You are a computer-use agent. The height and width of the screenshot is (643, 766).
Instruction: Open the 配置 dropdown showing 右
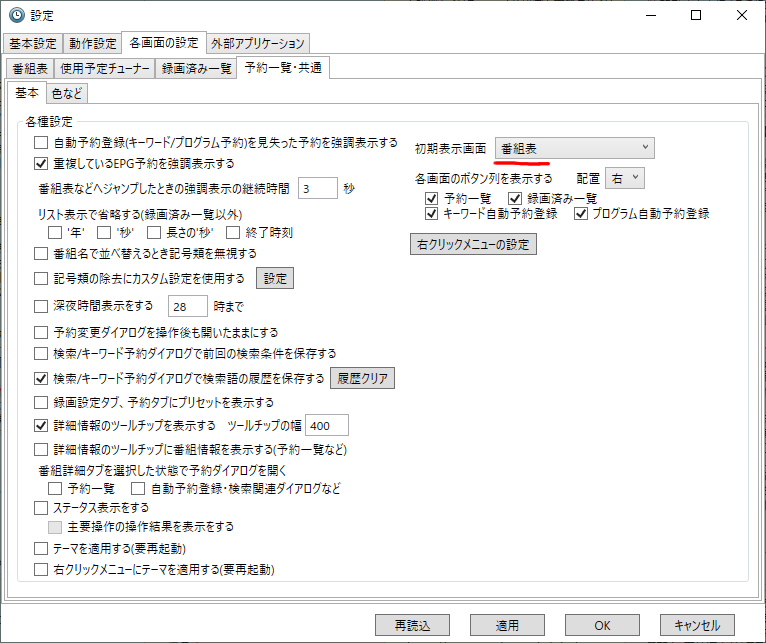click(x=624, y=178)
